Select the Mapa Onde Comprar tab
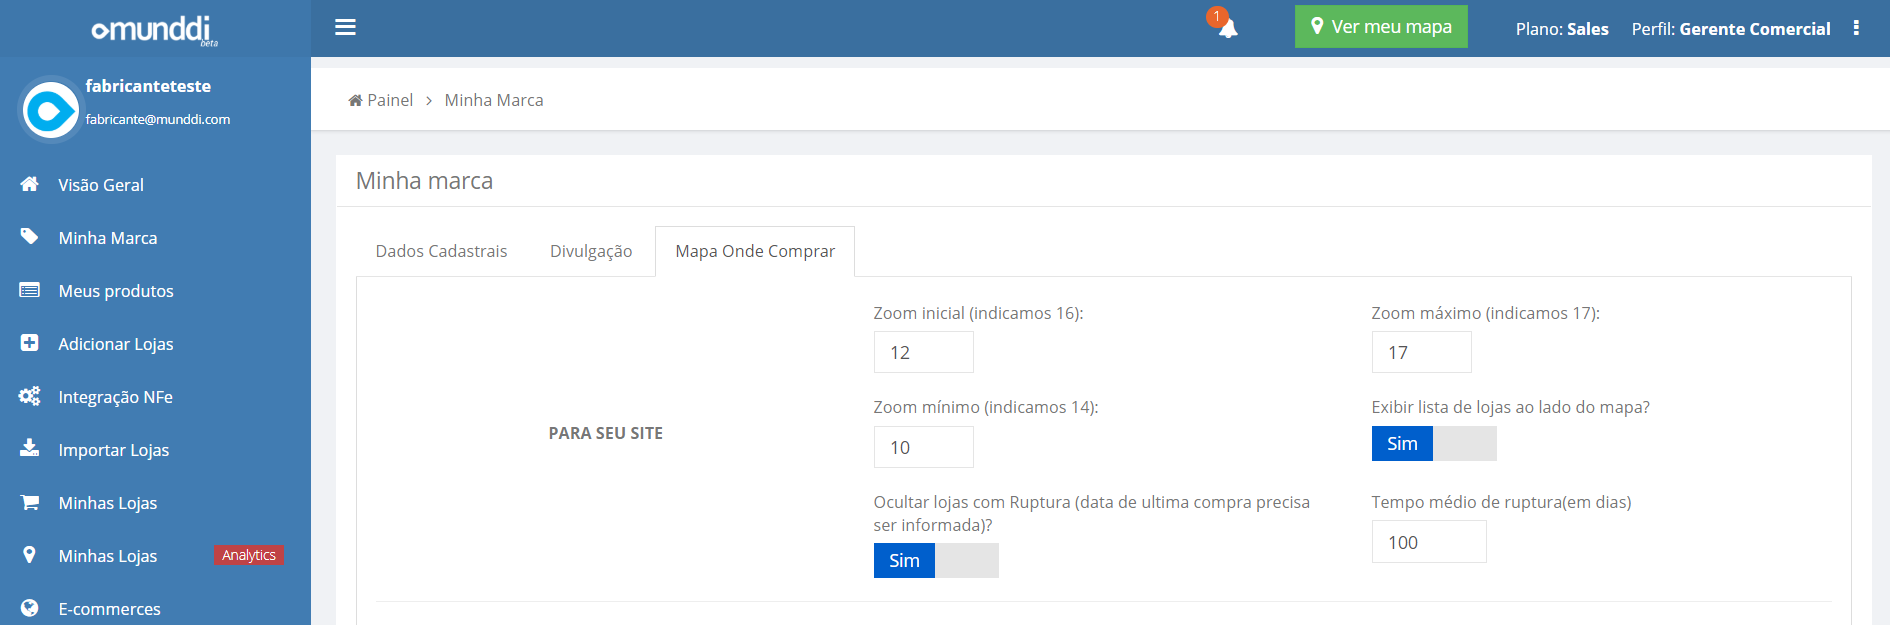This screenshot has height=625, width=1890. (x=755, y=251)
